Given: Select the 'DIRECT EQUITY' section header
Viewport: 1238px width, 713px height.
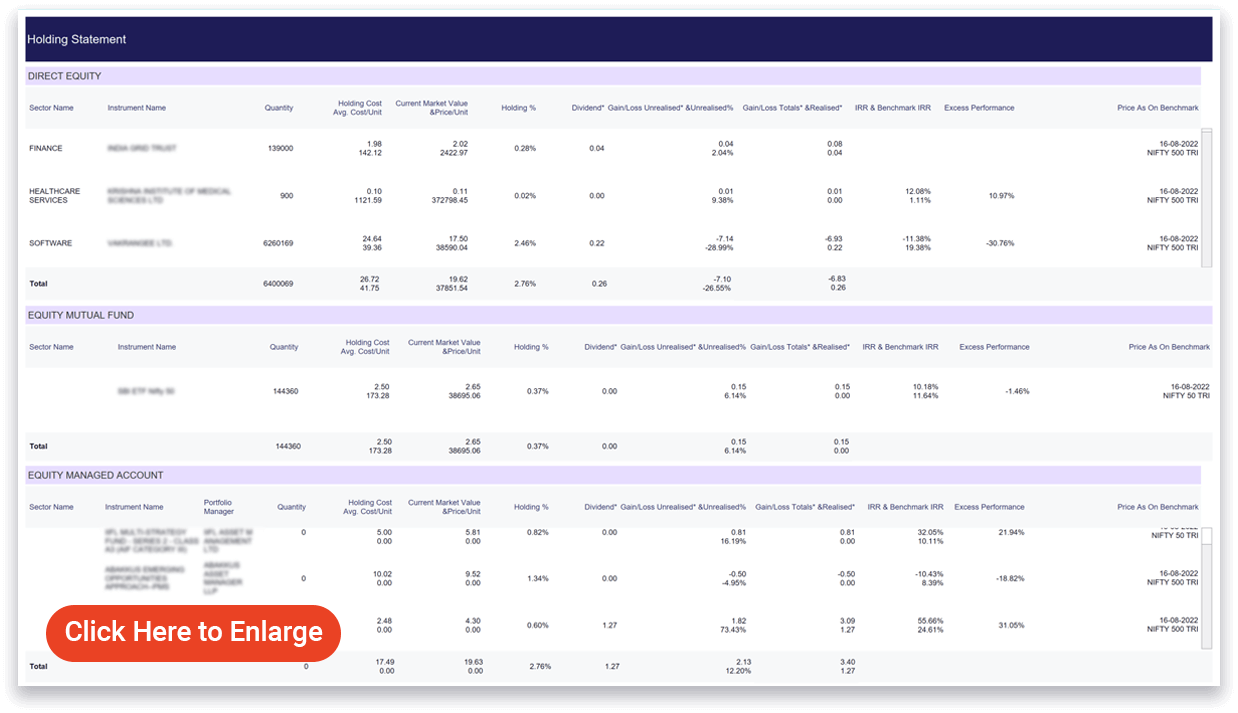Looking at the screenshot, I should pyautogui.click(x=613, y=76).
